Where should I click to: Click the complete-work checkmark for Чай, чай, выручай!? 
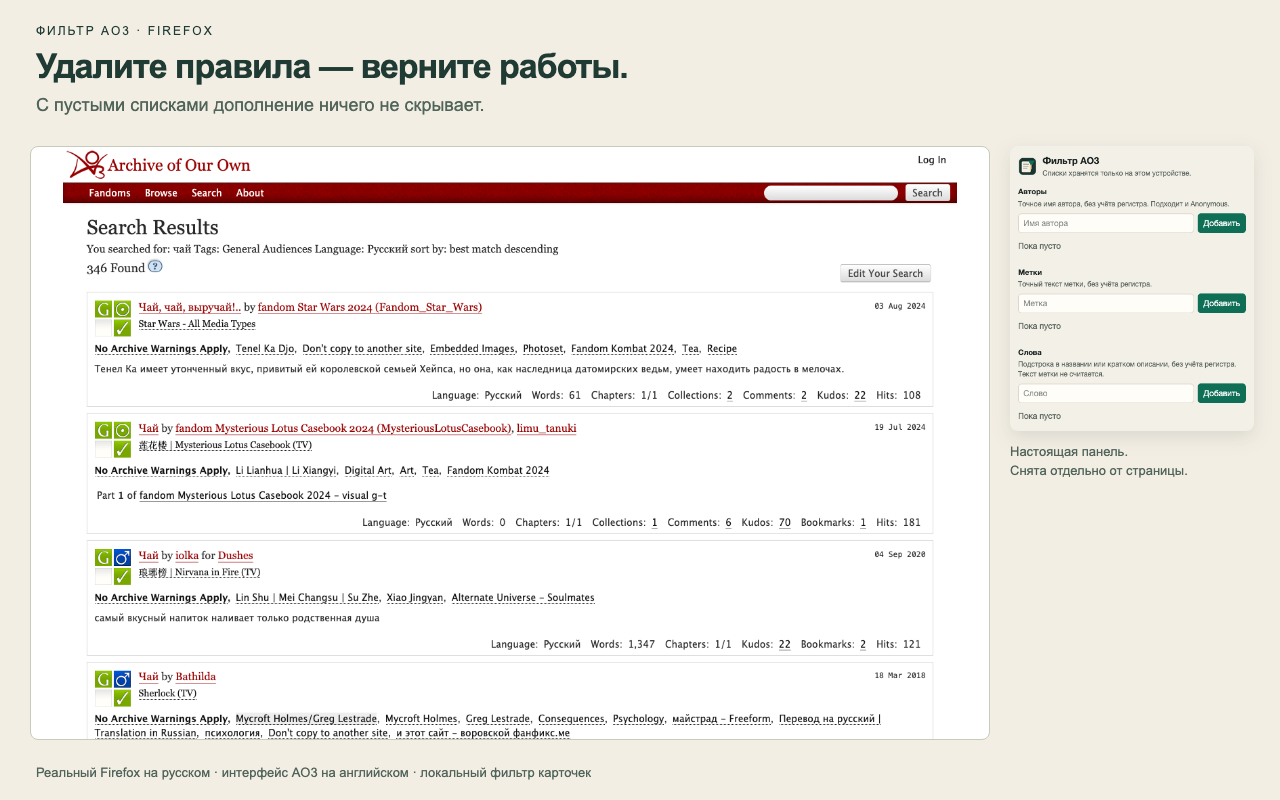(x=123, y=328)
